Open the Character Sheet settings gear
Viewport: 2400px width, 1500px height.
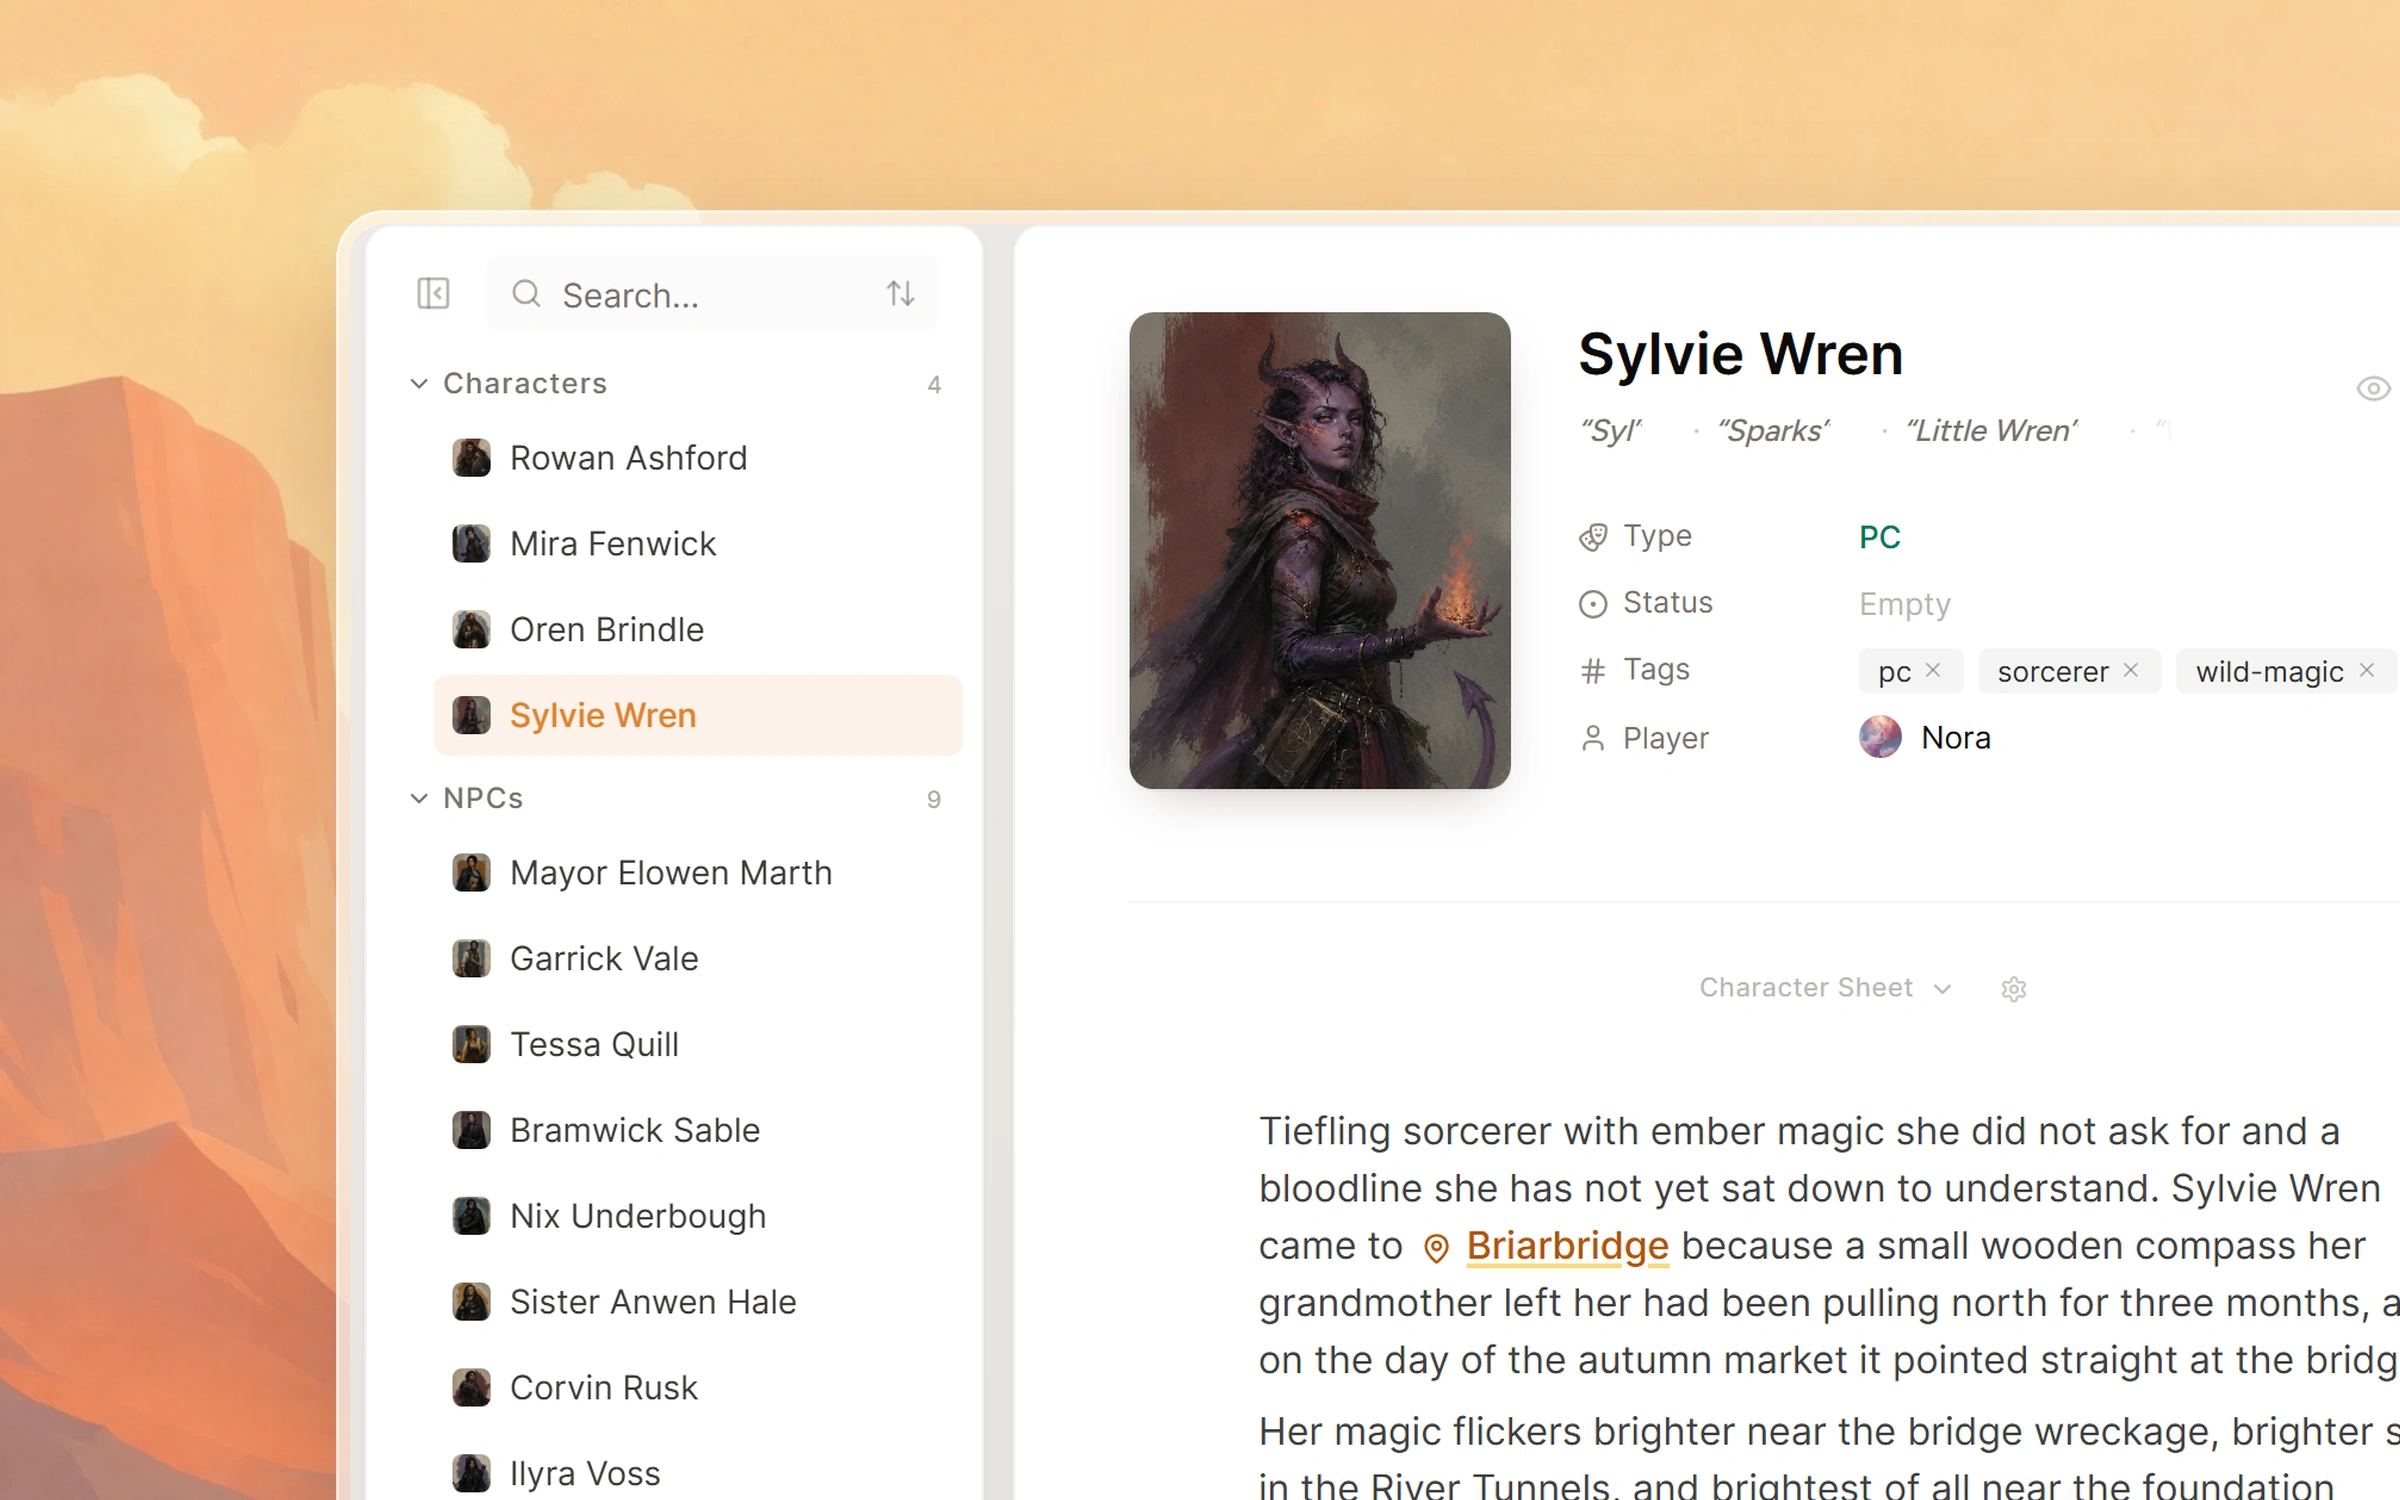(2013, 989)
